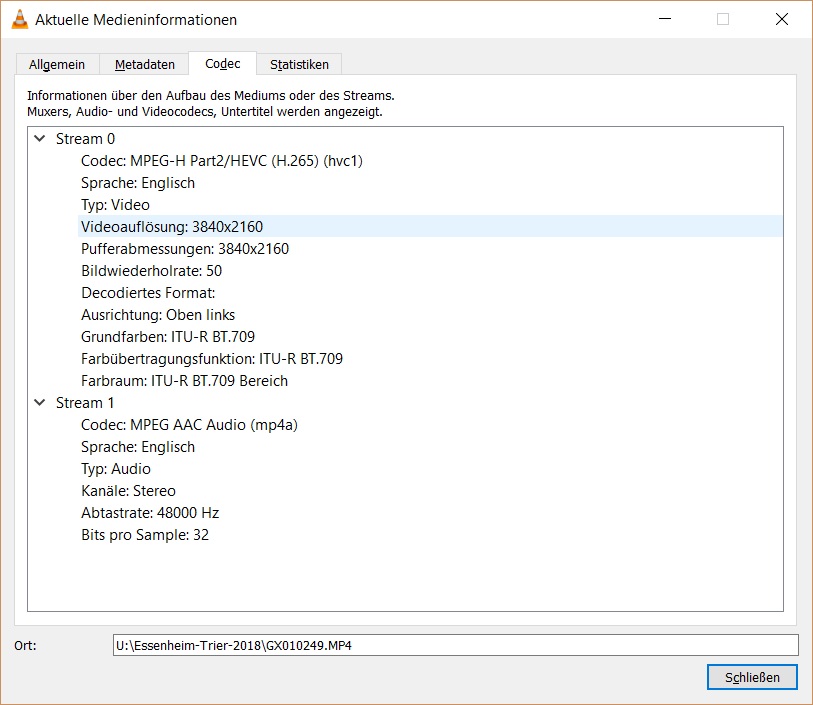The height and width of the screenshot is (705, 813).
Task: Click the Ort file path field
Action: click(x=456, y=645)
